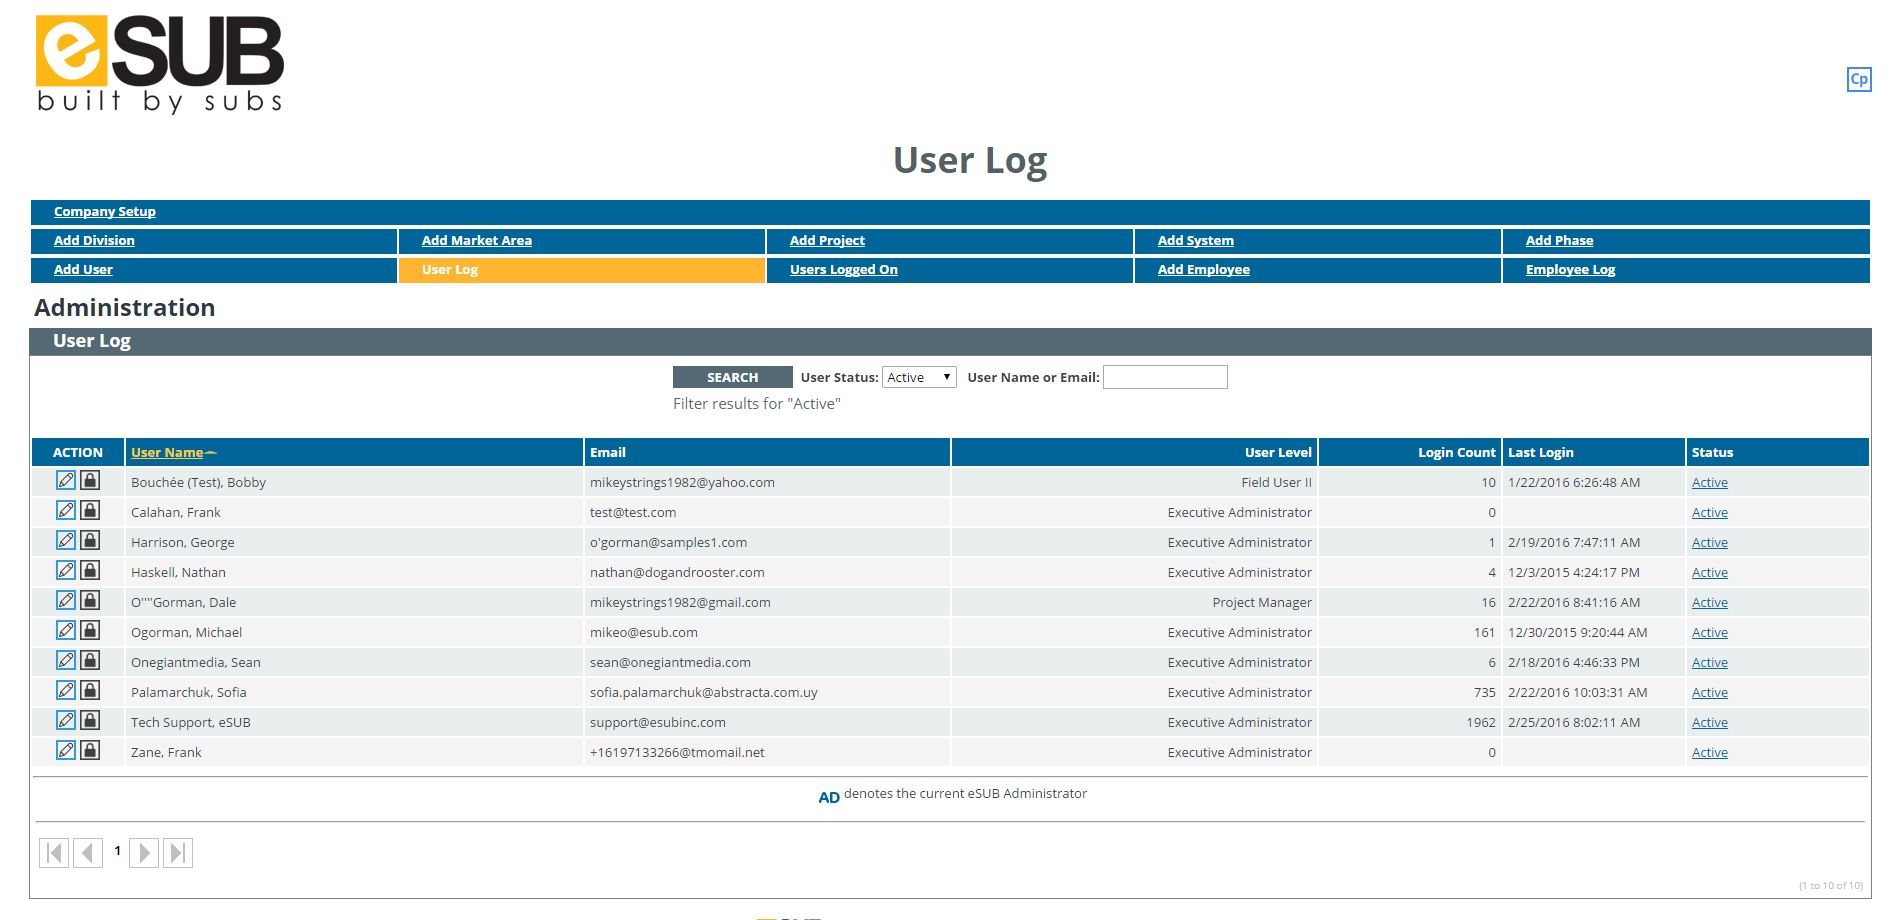
Task: Focus the User Name or Email field
Action: (1165, 377)
